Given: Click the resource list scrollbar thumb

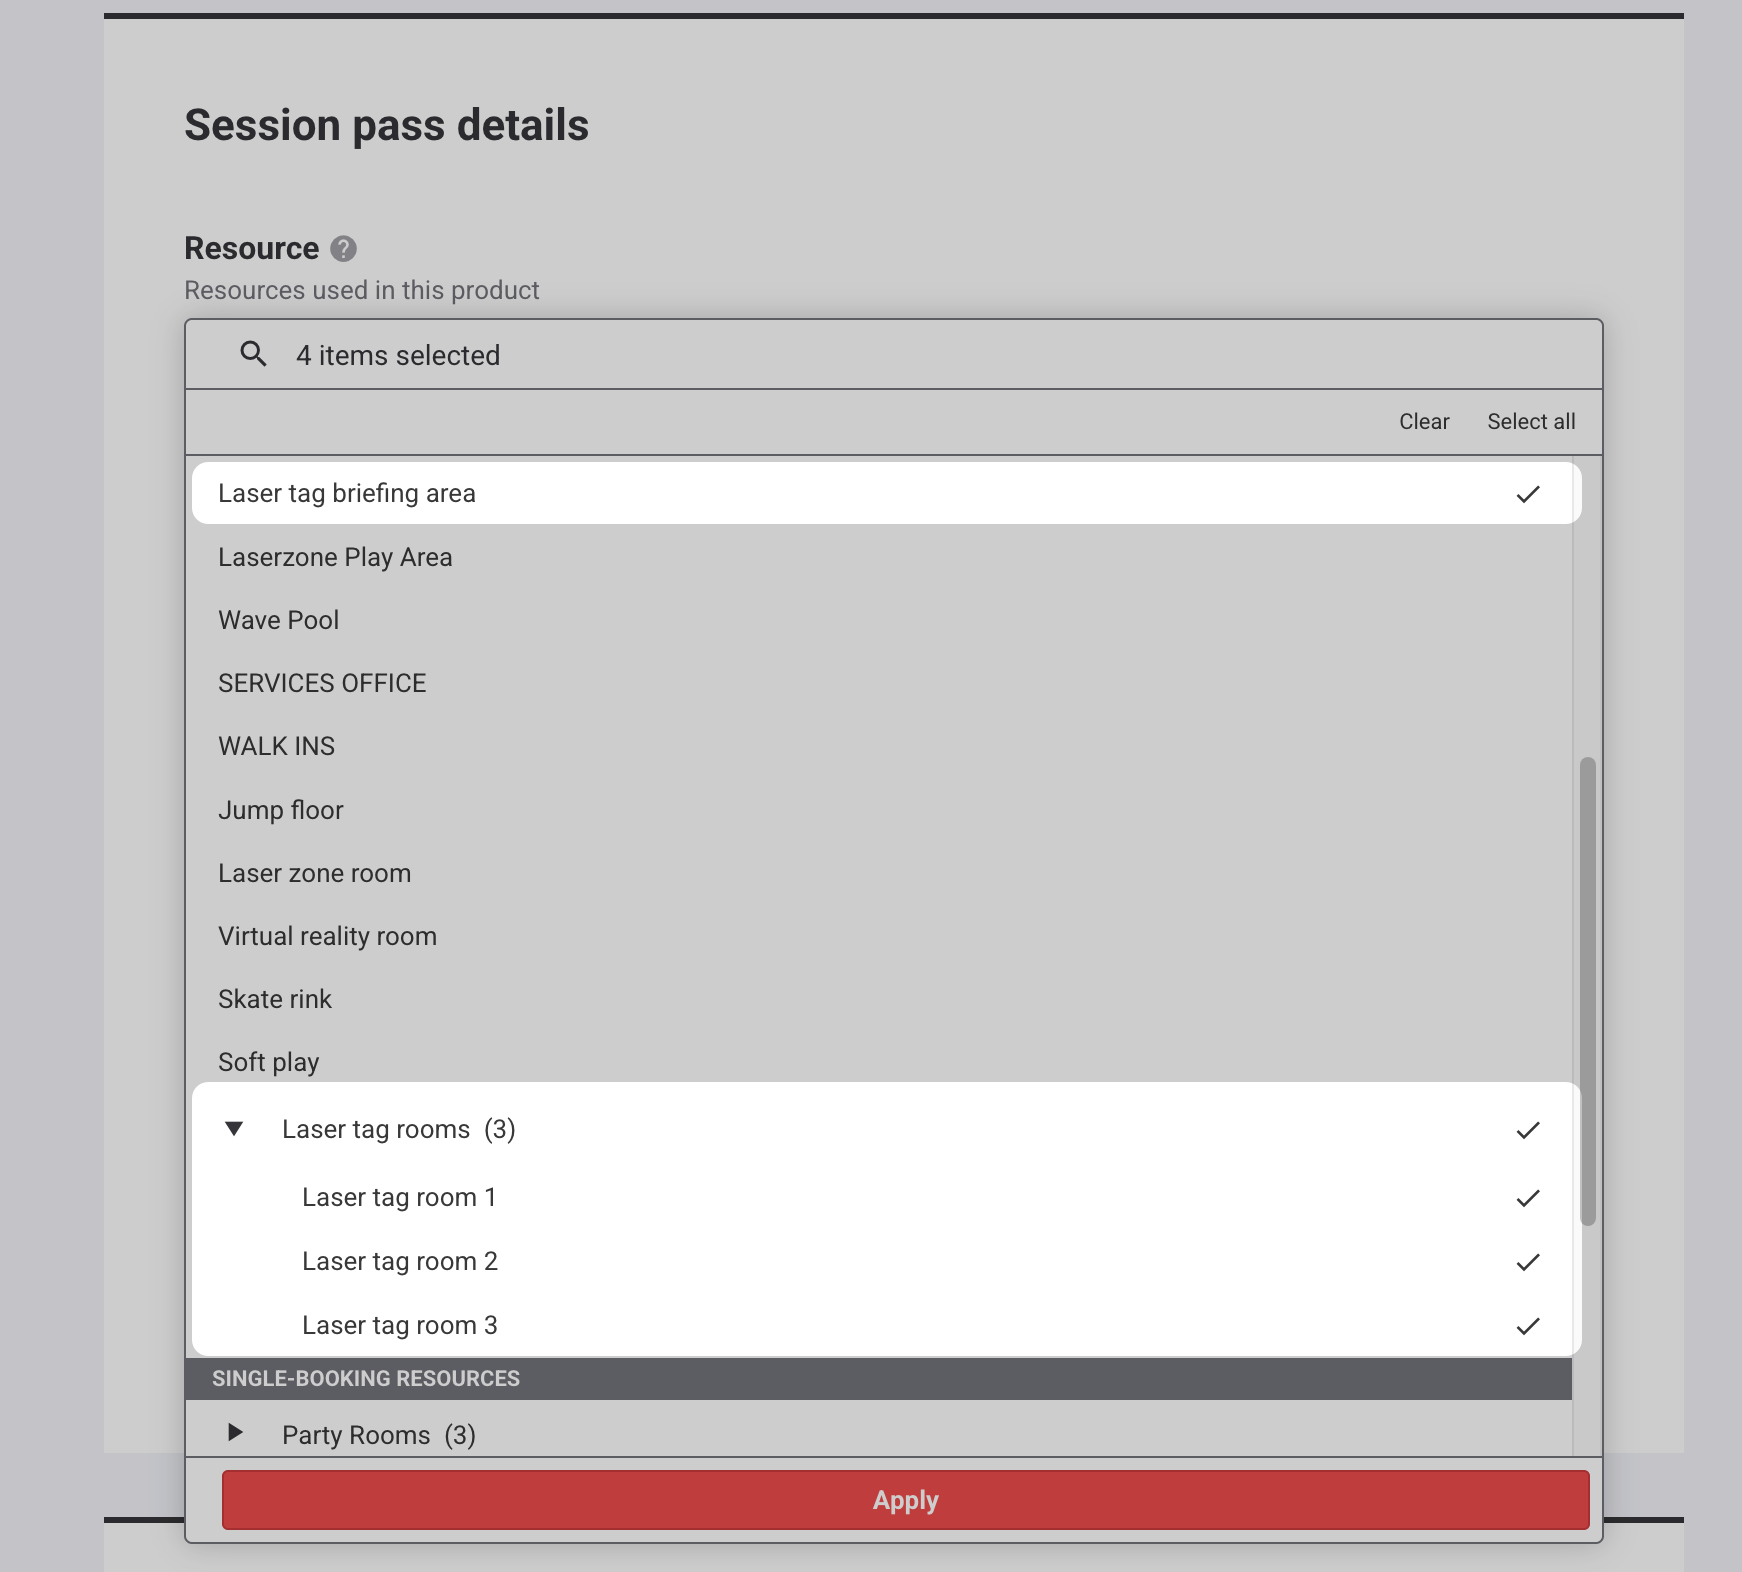Looking at the screenshot, I should coord(1587,990).
